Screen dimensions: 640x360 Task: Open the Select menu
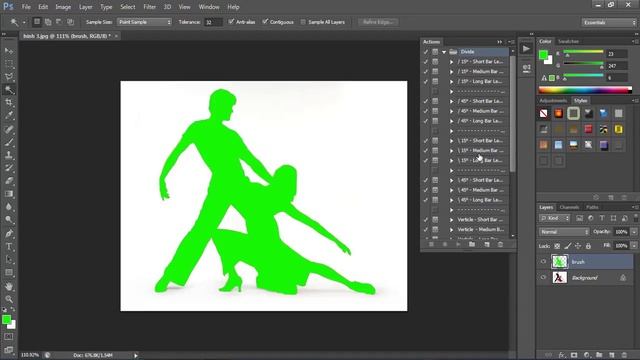(127, 7)
